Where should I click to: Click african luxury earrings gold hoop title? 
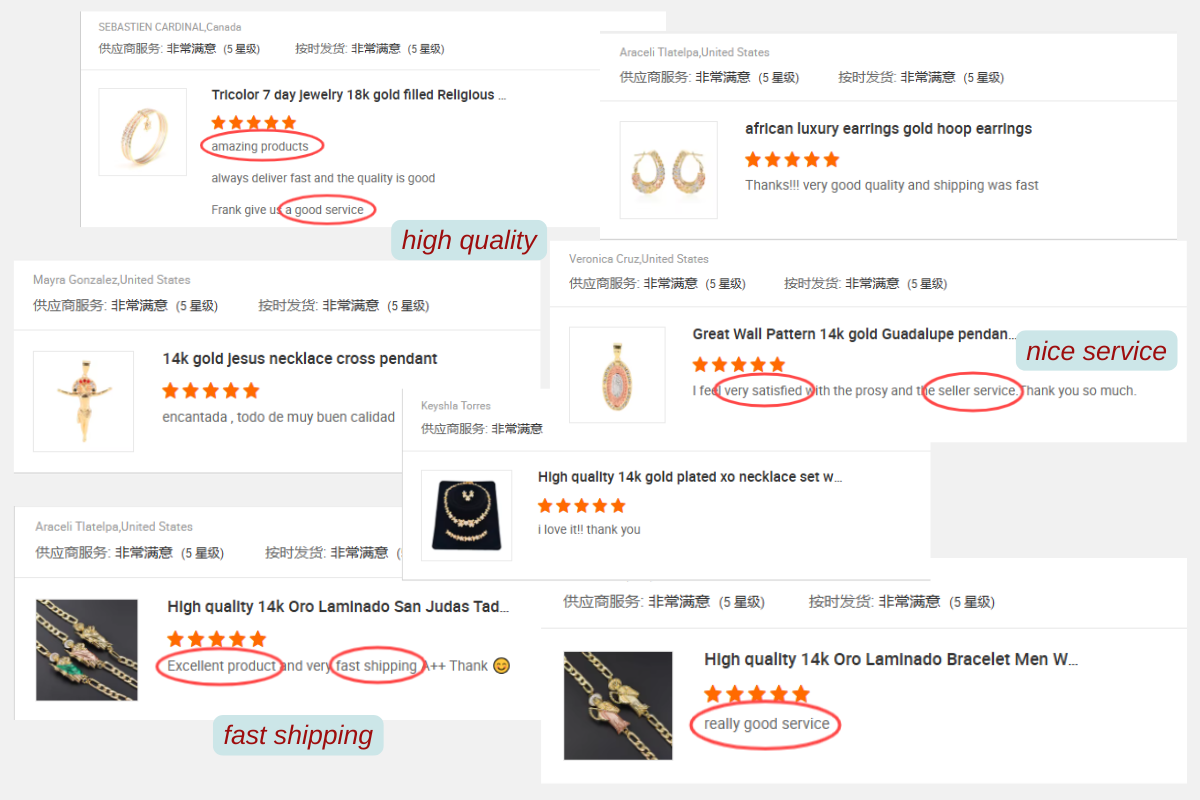[888, 129]
